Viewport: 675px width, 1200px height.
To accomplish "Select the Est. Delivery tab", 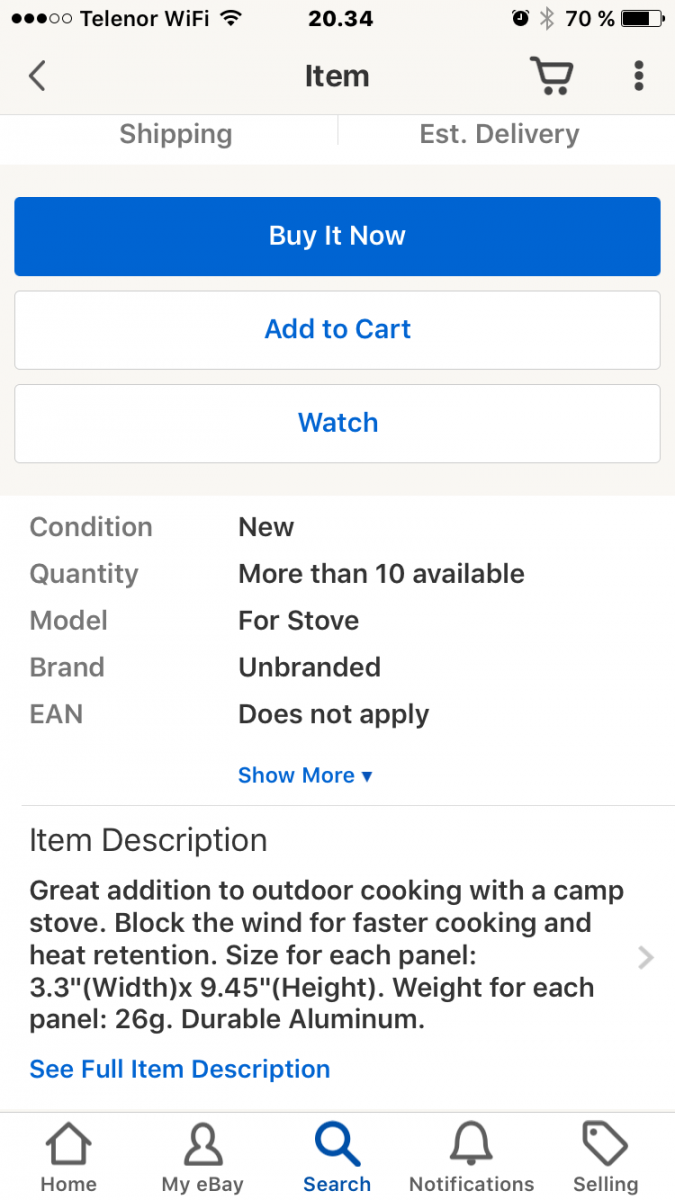I will 499,134.
